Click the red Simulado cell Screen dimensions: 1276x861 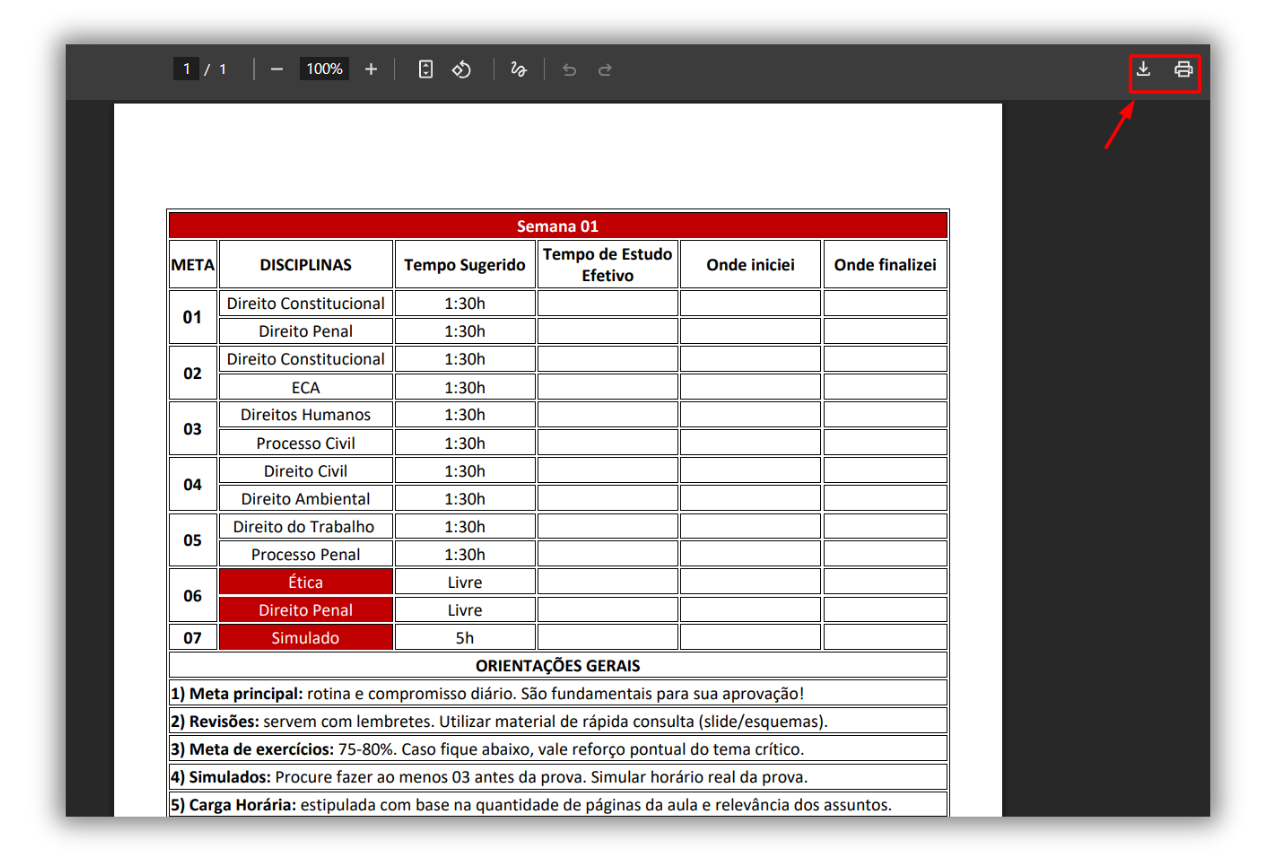306,638
